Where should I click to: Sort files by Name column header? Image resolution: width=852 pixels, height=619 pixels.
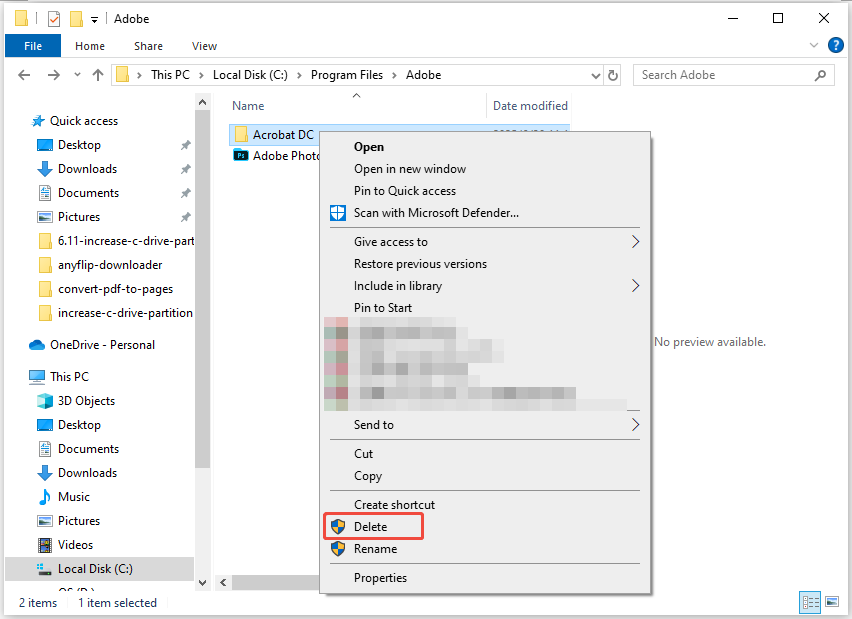pyautogui.click(x=248, y=106)
